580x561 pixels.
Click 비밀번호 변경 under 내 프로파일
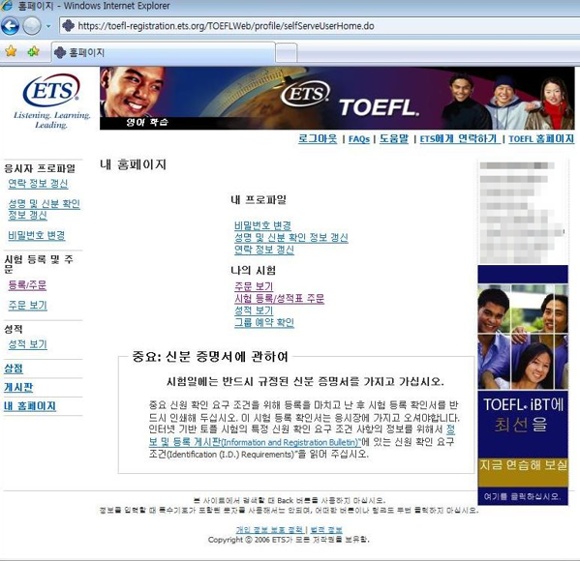(263, 225)
